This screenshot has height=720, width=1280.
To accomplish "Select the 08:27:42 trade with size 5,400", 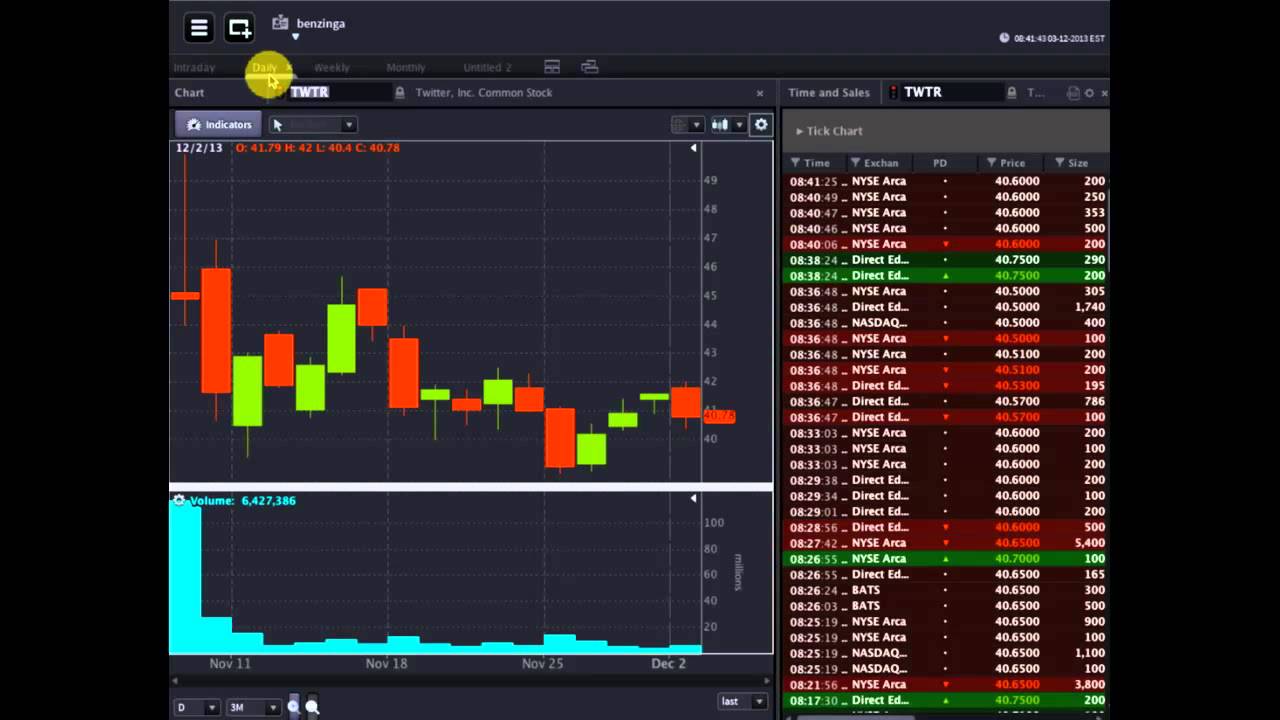I will [x=946, y=543].
